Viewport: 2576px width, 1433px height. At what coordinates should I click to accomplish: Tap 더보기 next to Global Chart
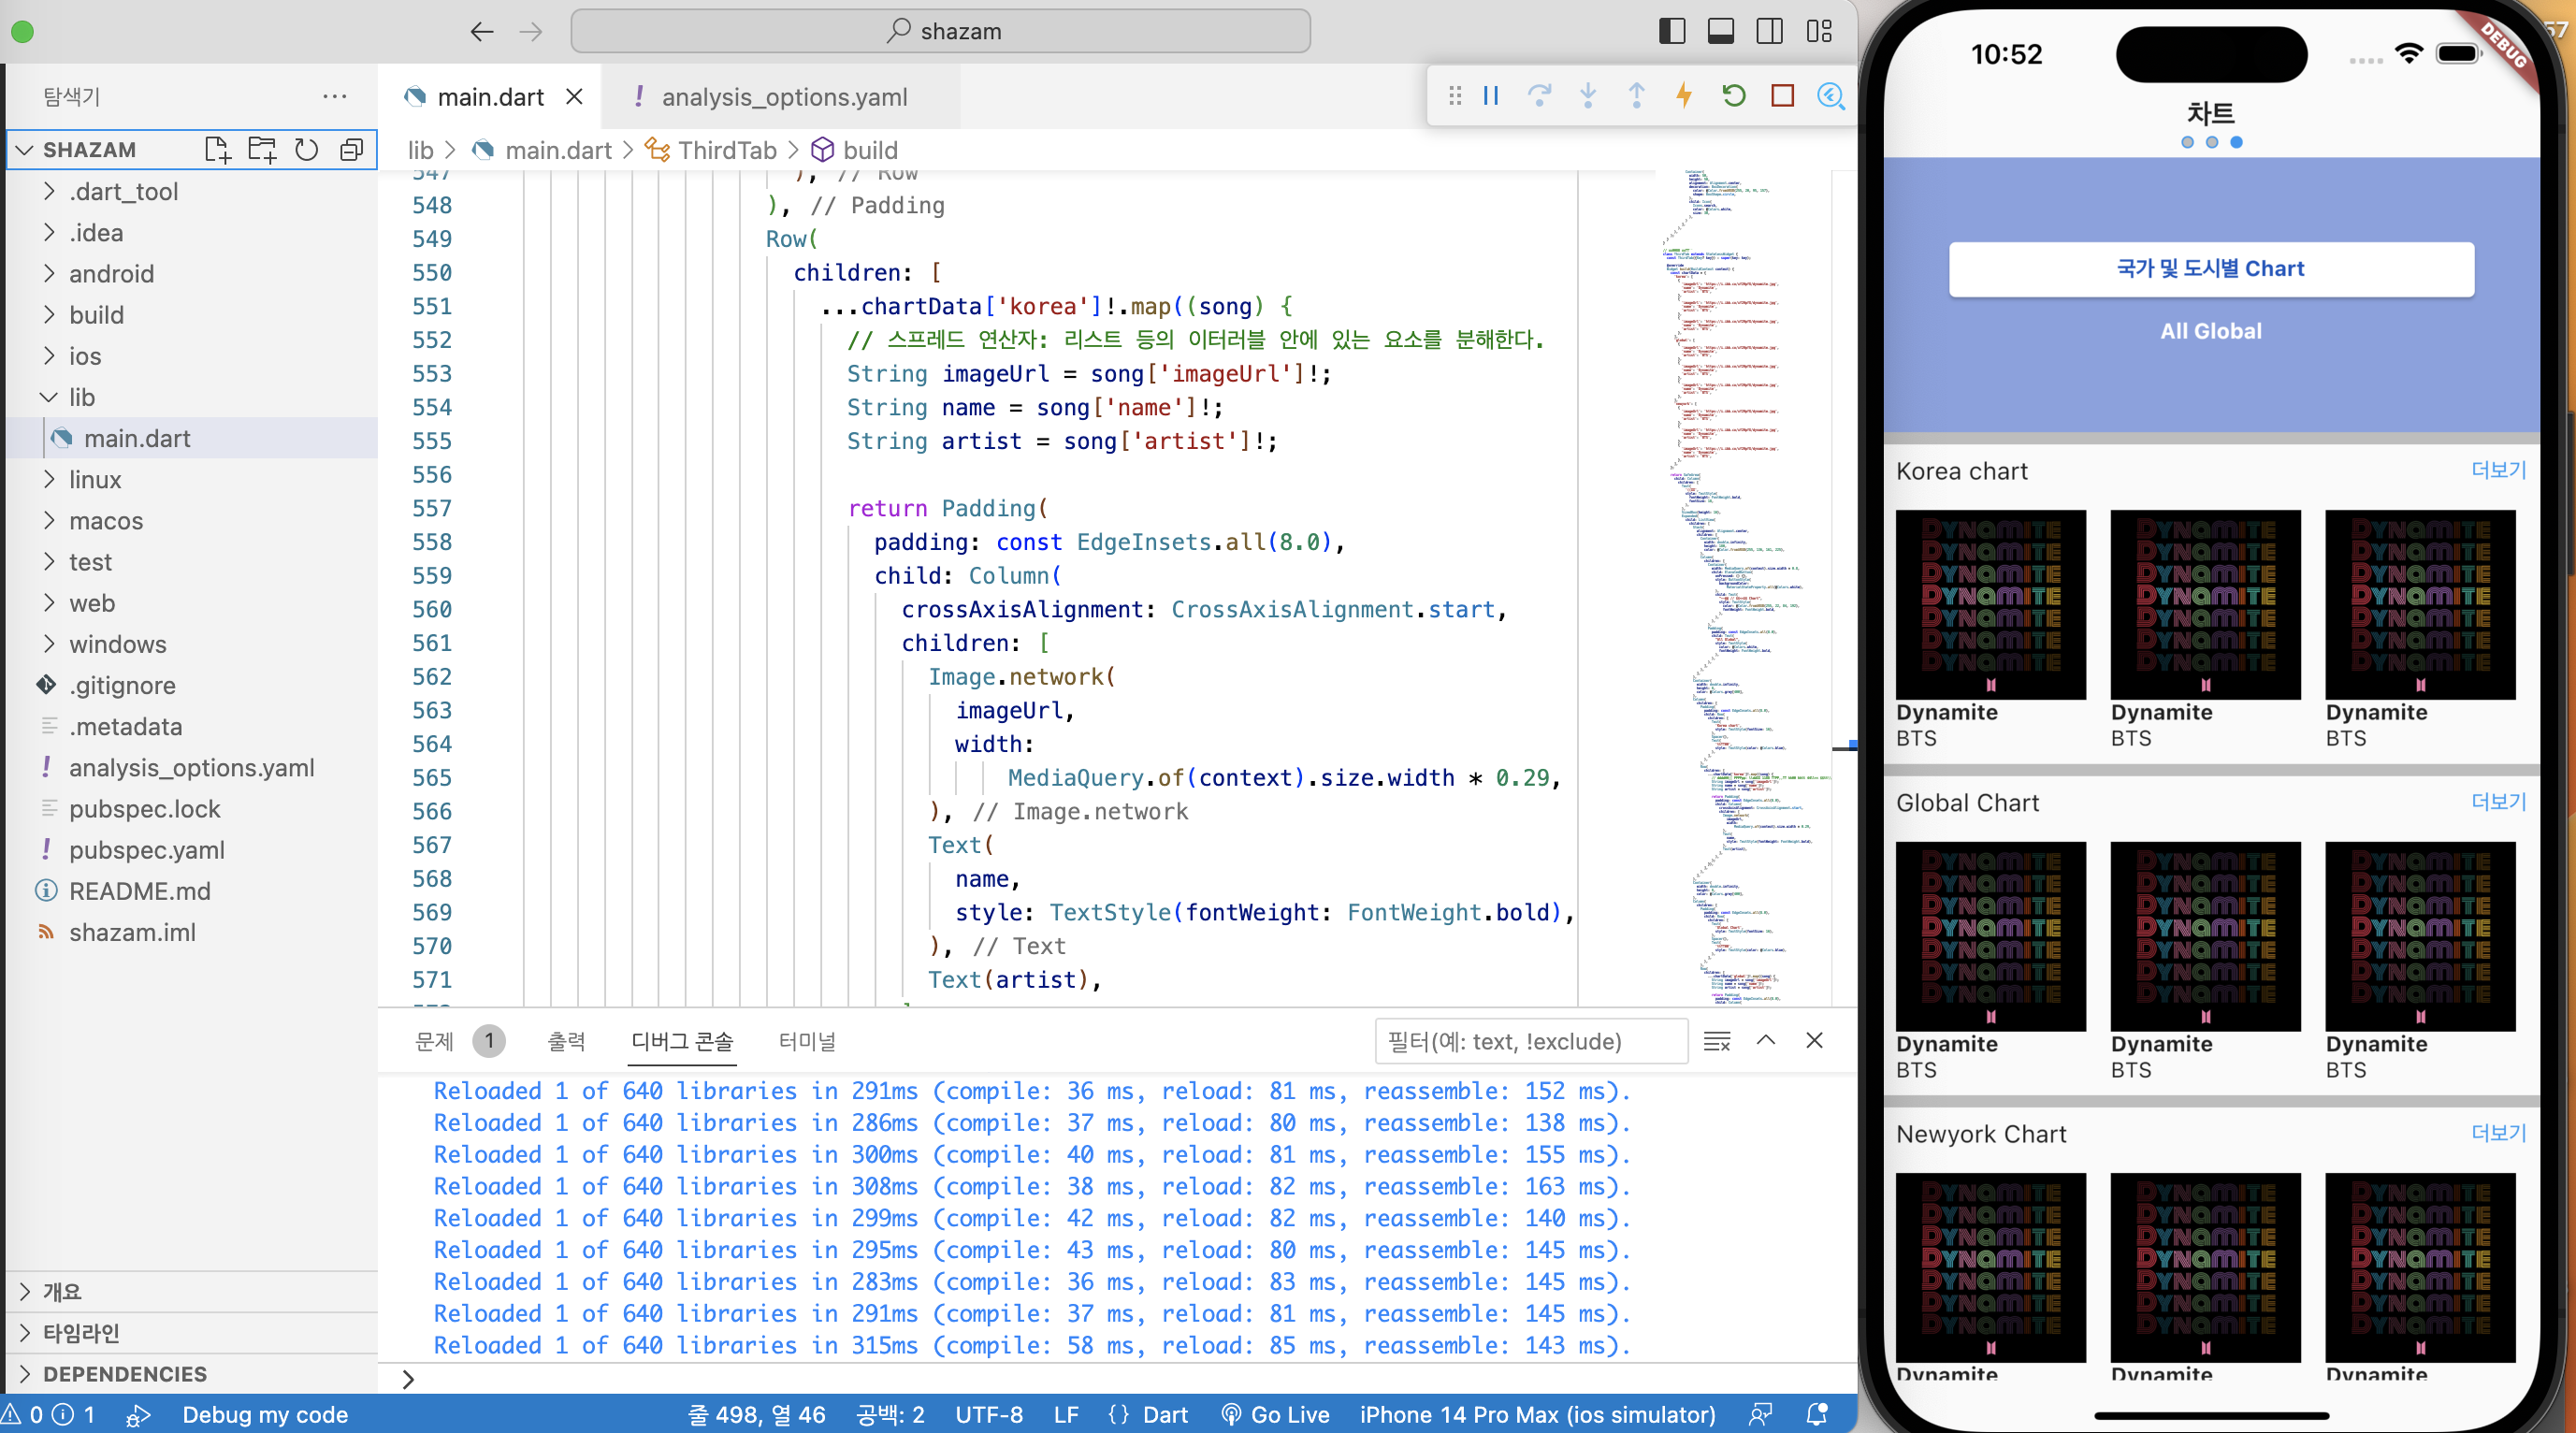coord(2499,802)
